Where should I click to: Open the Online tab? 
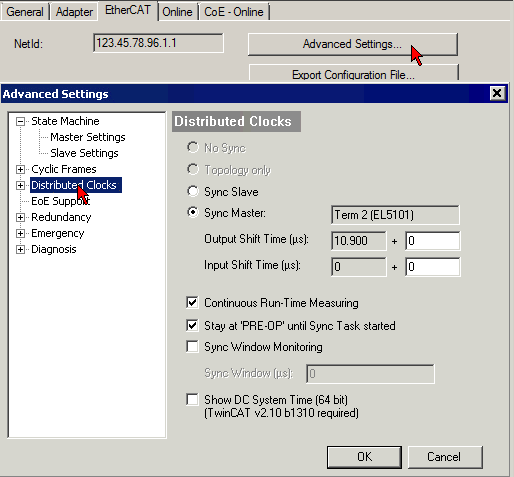coord(177,12)
